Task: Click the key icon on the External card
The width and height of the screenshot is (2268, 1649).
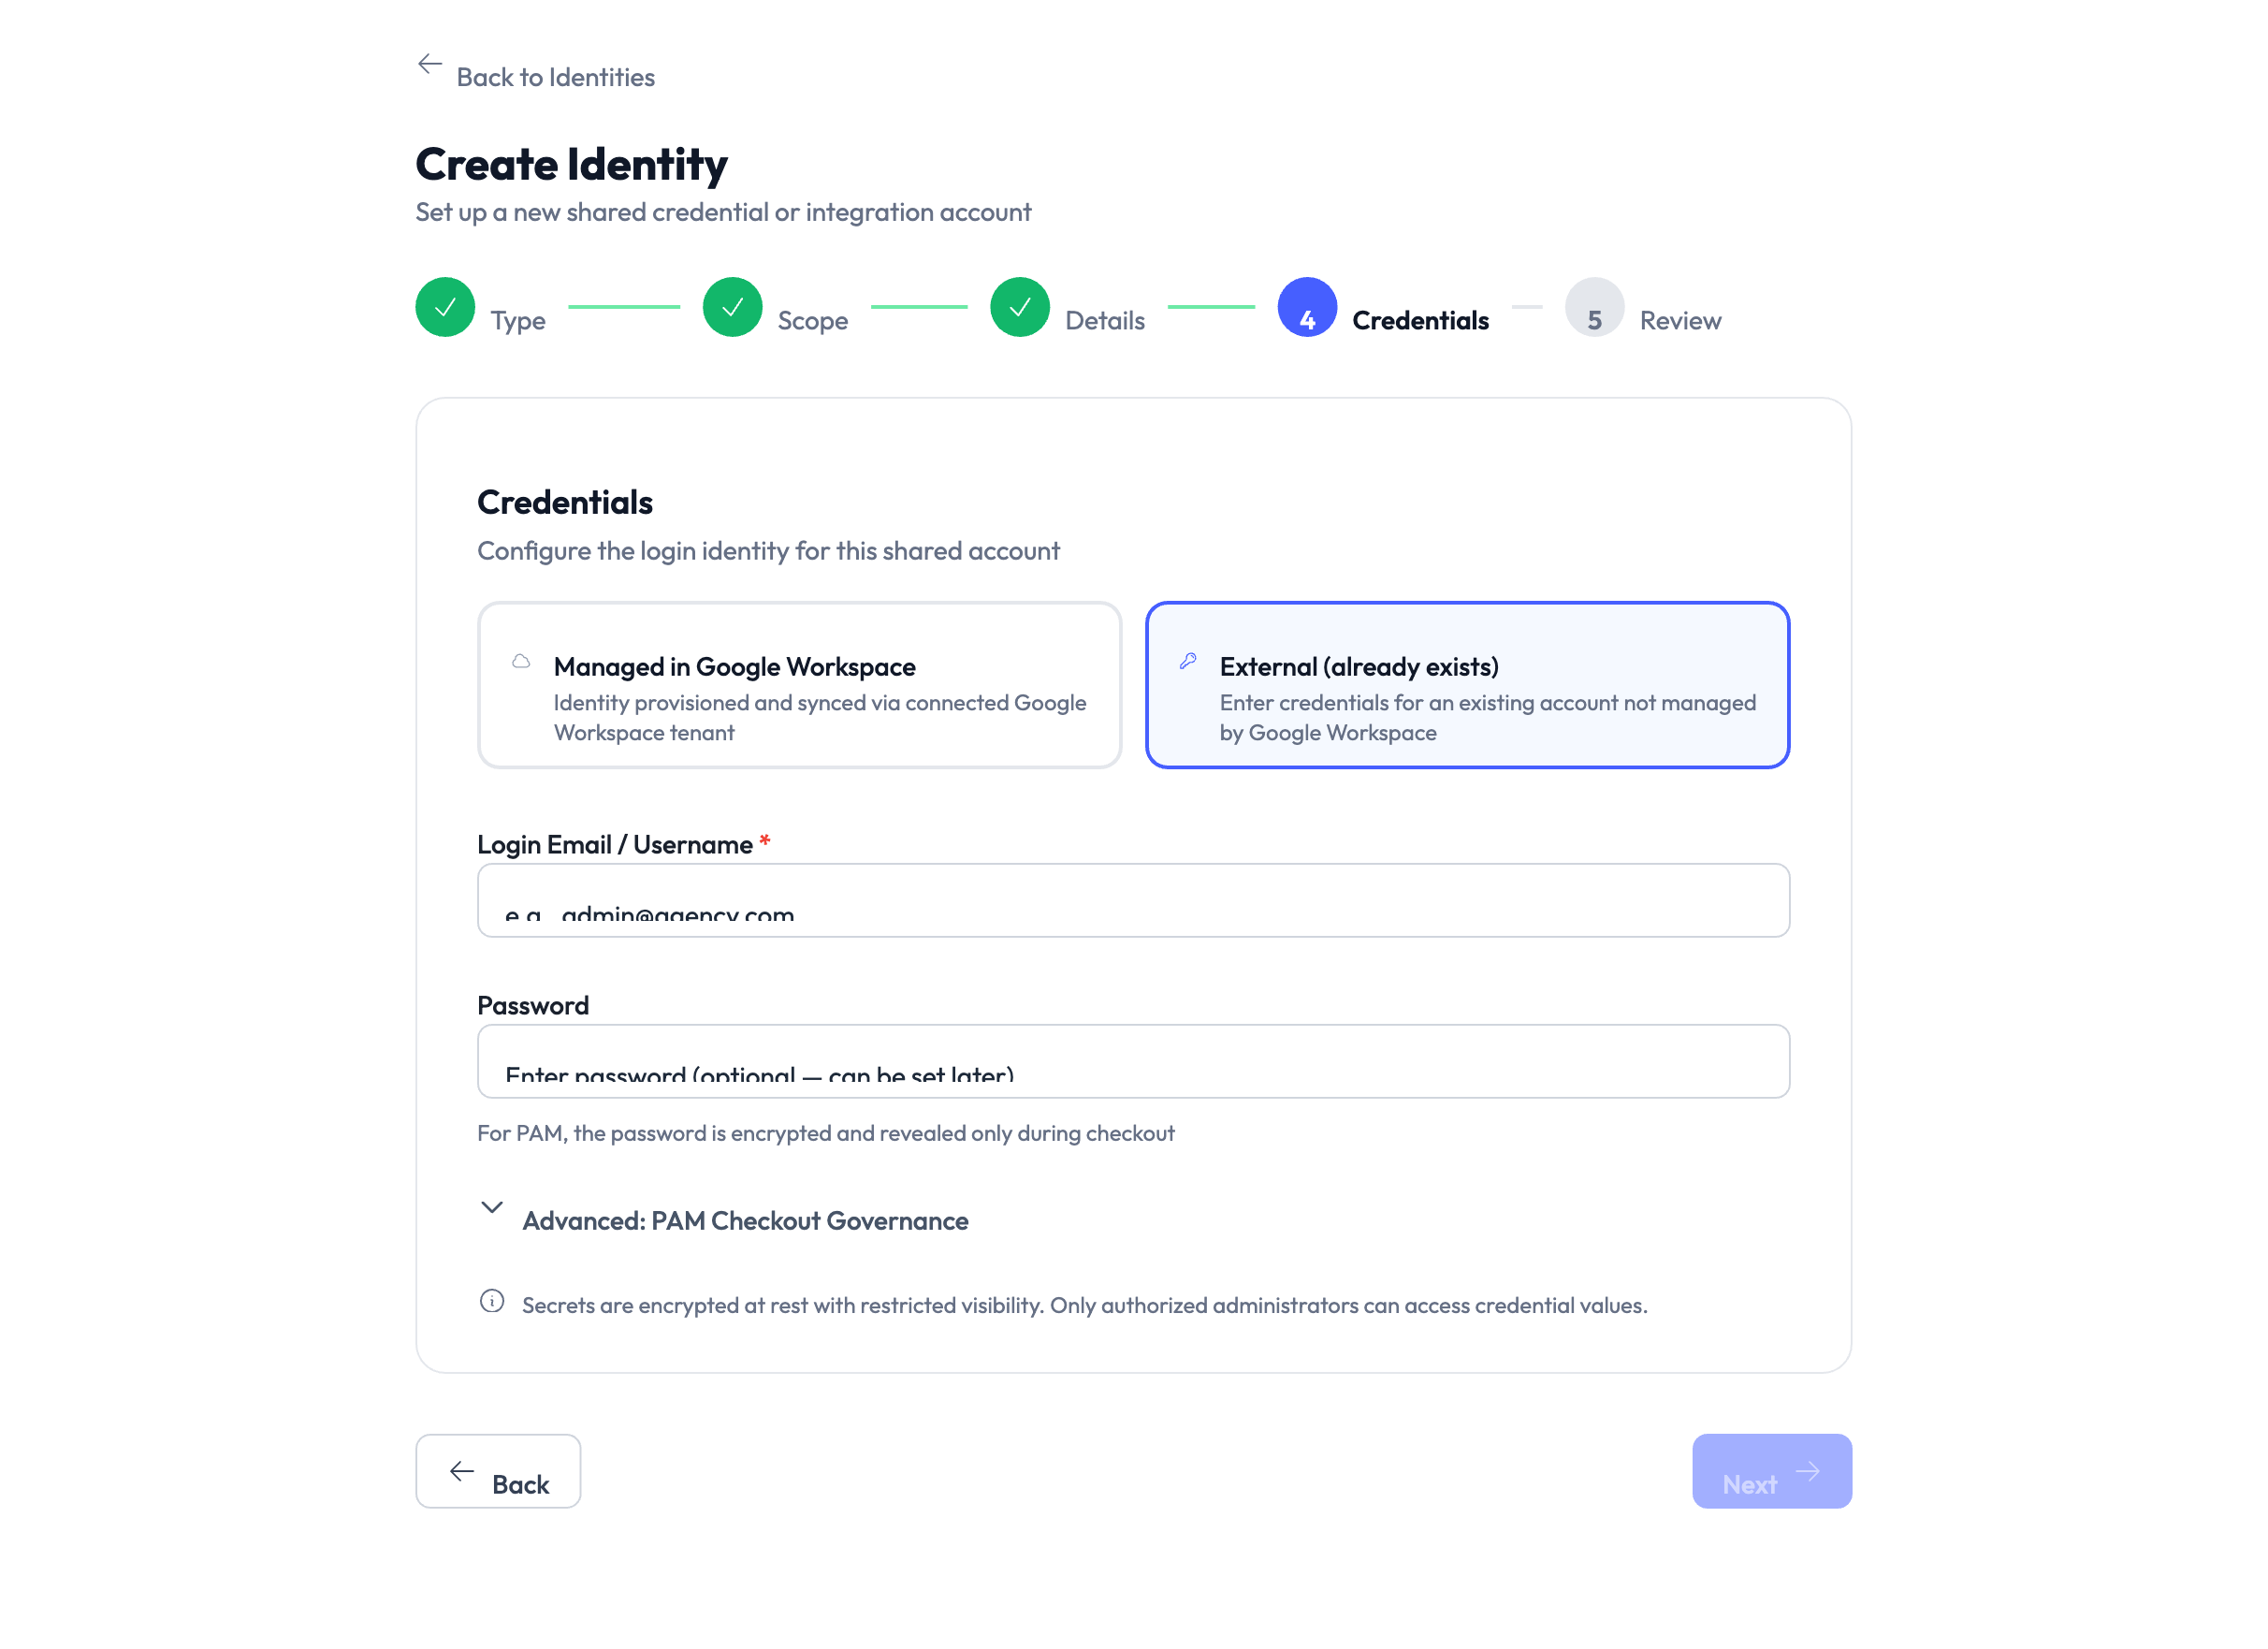Action: 1189,660
